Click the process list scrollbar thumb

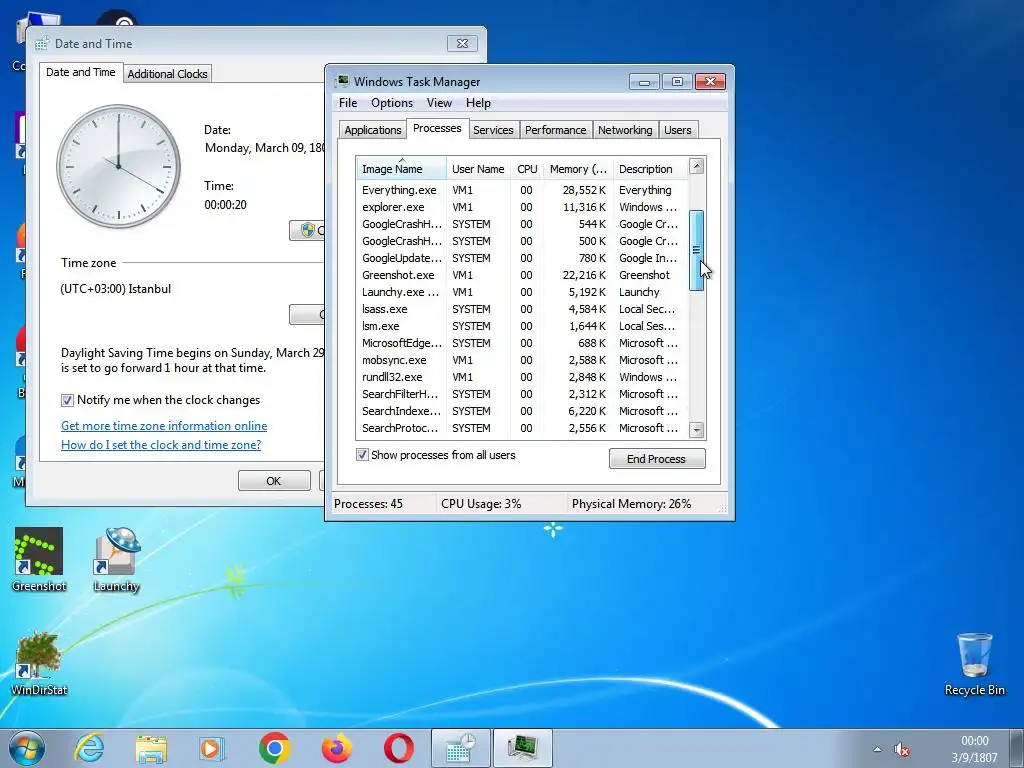click(x=697, y=250)
